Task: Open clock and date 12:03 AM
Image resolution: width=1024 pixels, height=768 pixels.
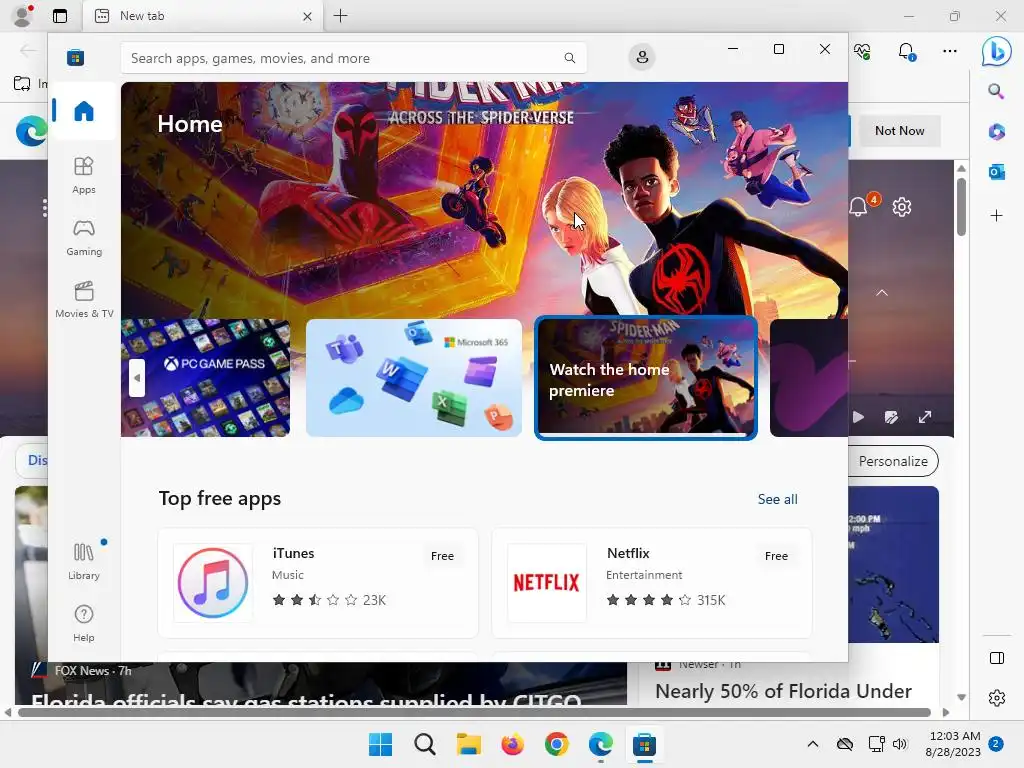Action: 953,744
